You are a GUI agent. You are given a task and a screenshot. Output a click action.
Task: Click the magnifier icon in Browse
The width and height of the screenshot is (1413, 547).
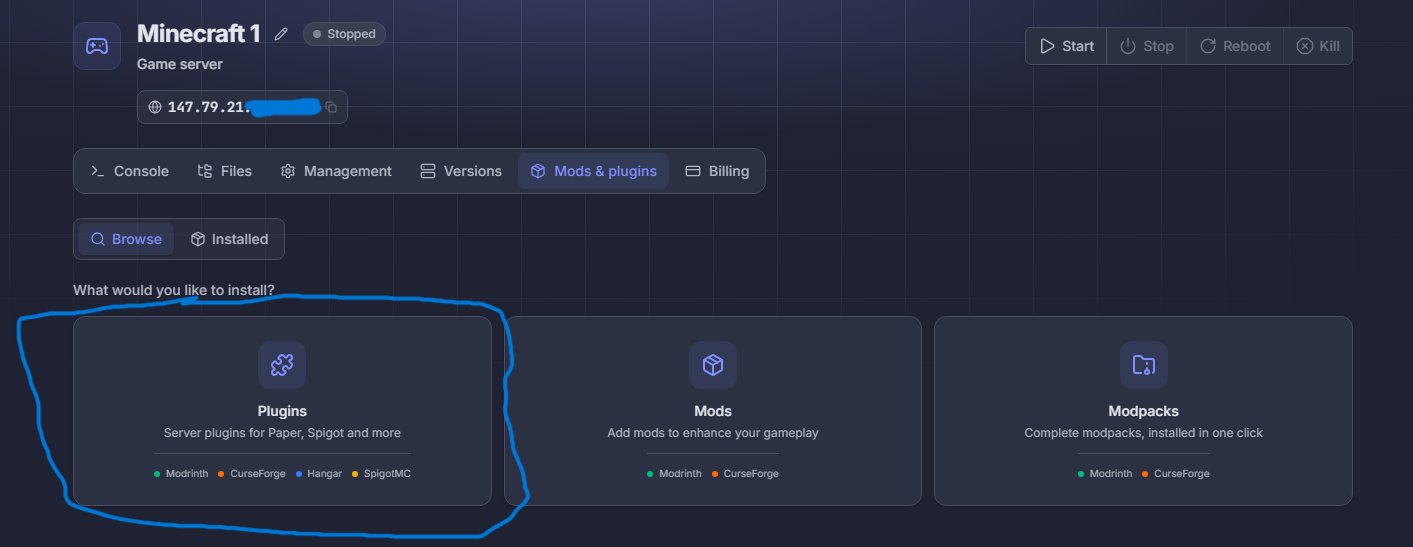click(98, 239)
